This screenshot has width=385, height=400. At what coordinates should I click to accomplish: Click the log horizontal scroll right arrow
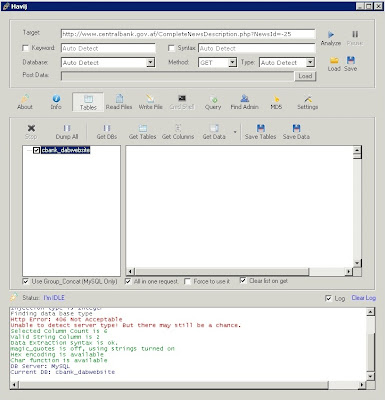tap(362, 385)
